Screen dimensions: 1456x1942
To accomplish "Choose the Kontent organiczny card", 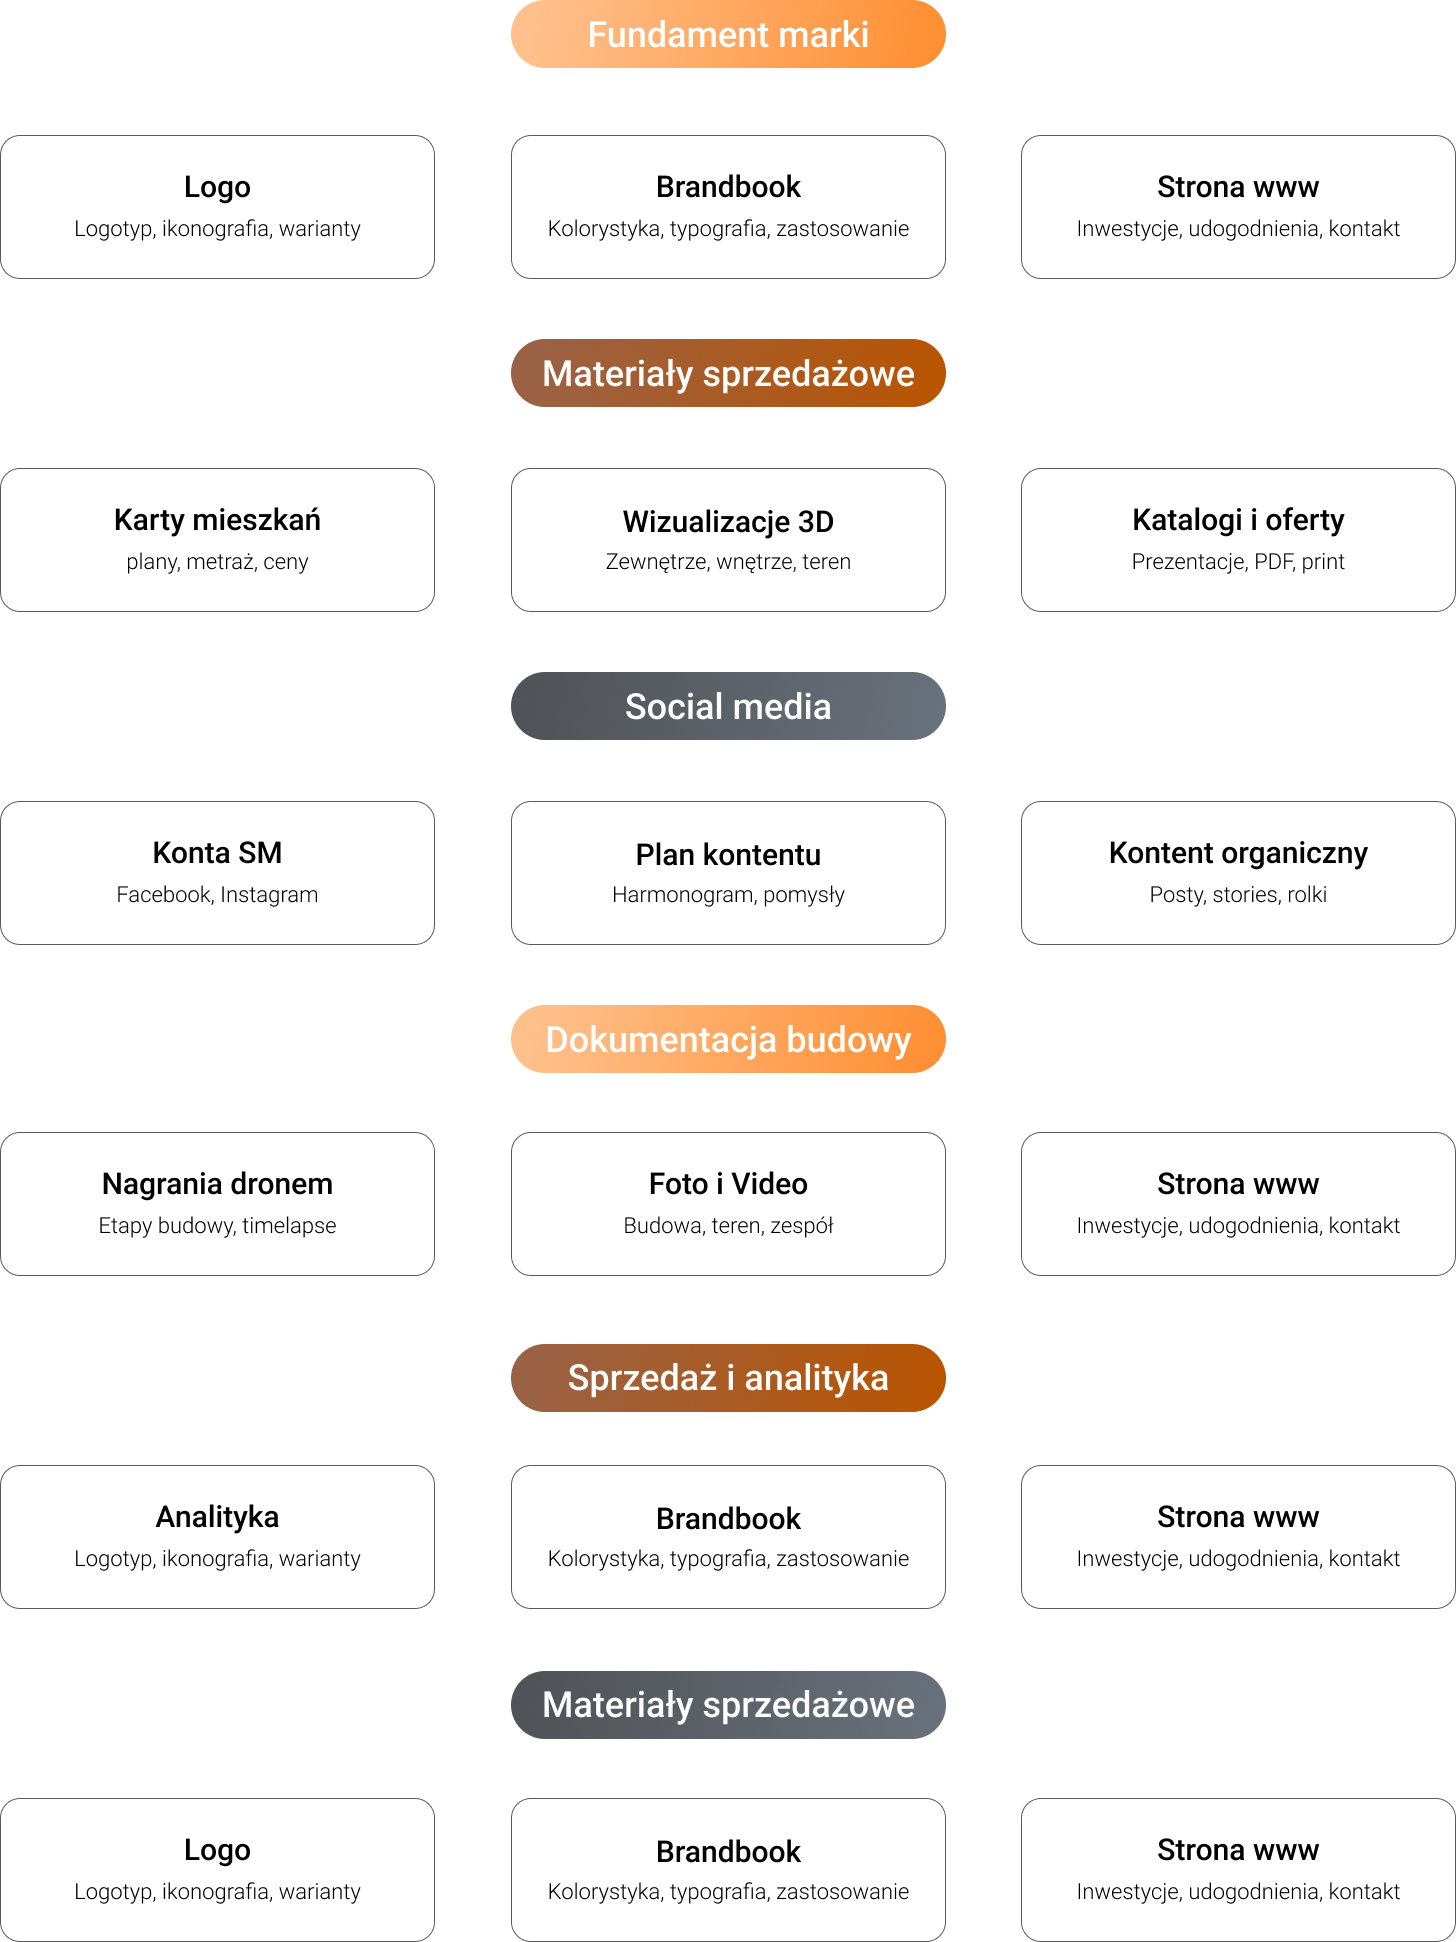I will tap(1238, 873).
